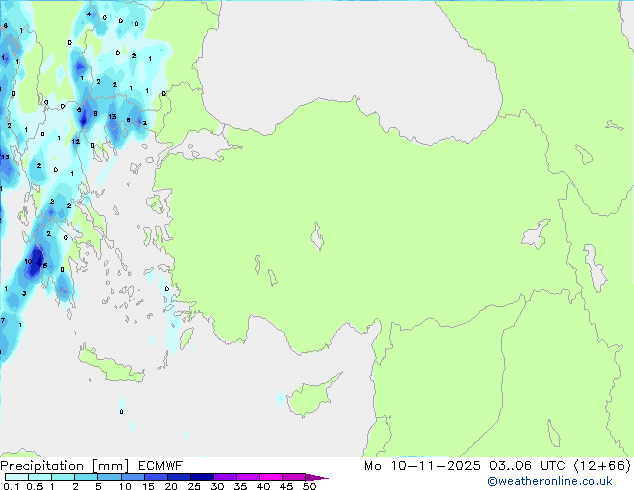
Task: Click the 'ECMWF' model label
Action: tap(161, 466)
